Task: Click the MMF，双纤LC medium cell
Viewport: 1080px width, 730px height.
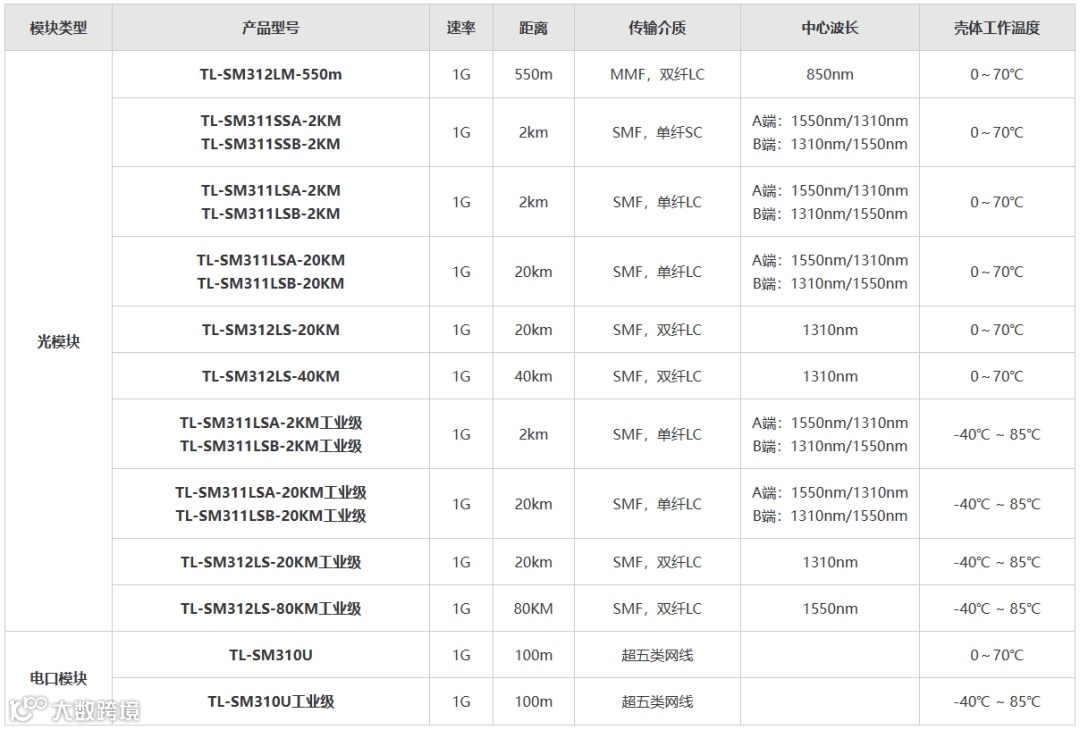Action: tap(657, 74)
